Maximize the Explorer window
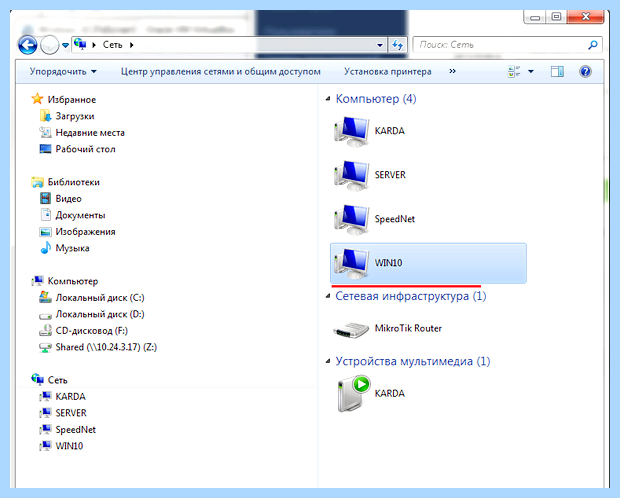Image resolution: width=620 pixels, height=498 pixels. click(556, 17)
